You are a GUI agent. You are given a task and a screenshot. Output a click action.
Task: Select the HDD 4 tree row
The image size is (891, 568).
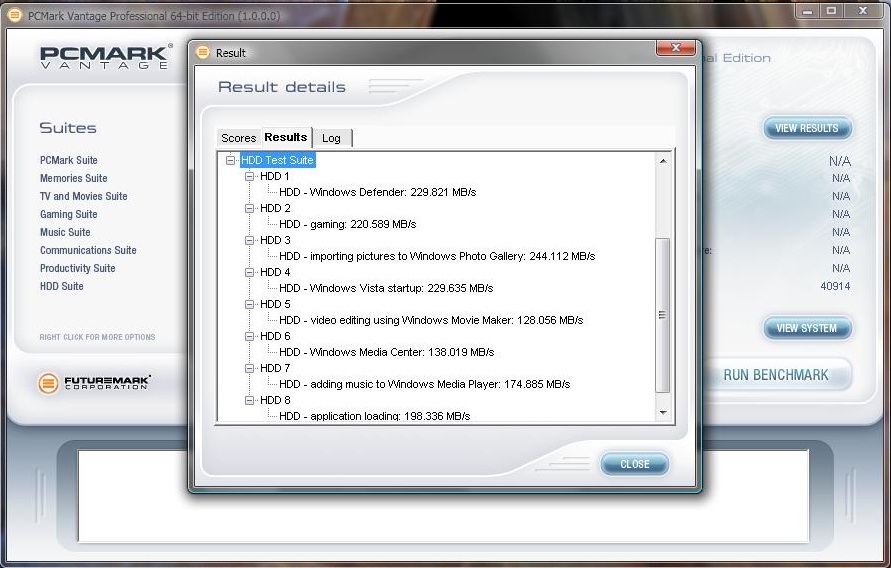coord(275,272)
